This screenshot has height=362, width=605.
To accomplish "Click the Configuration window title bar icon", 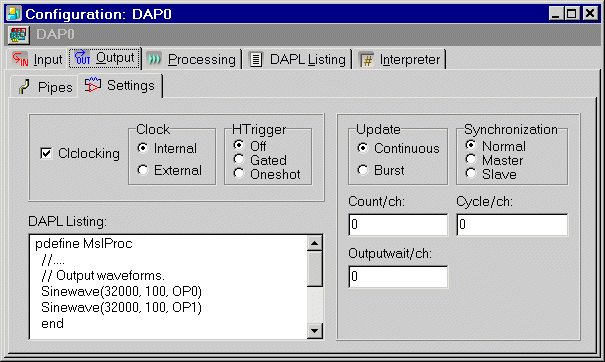I will 14,14.
